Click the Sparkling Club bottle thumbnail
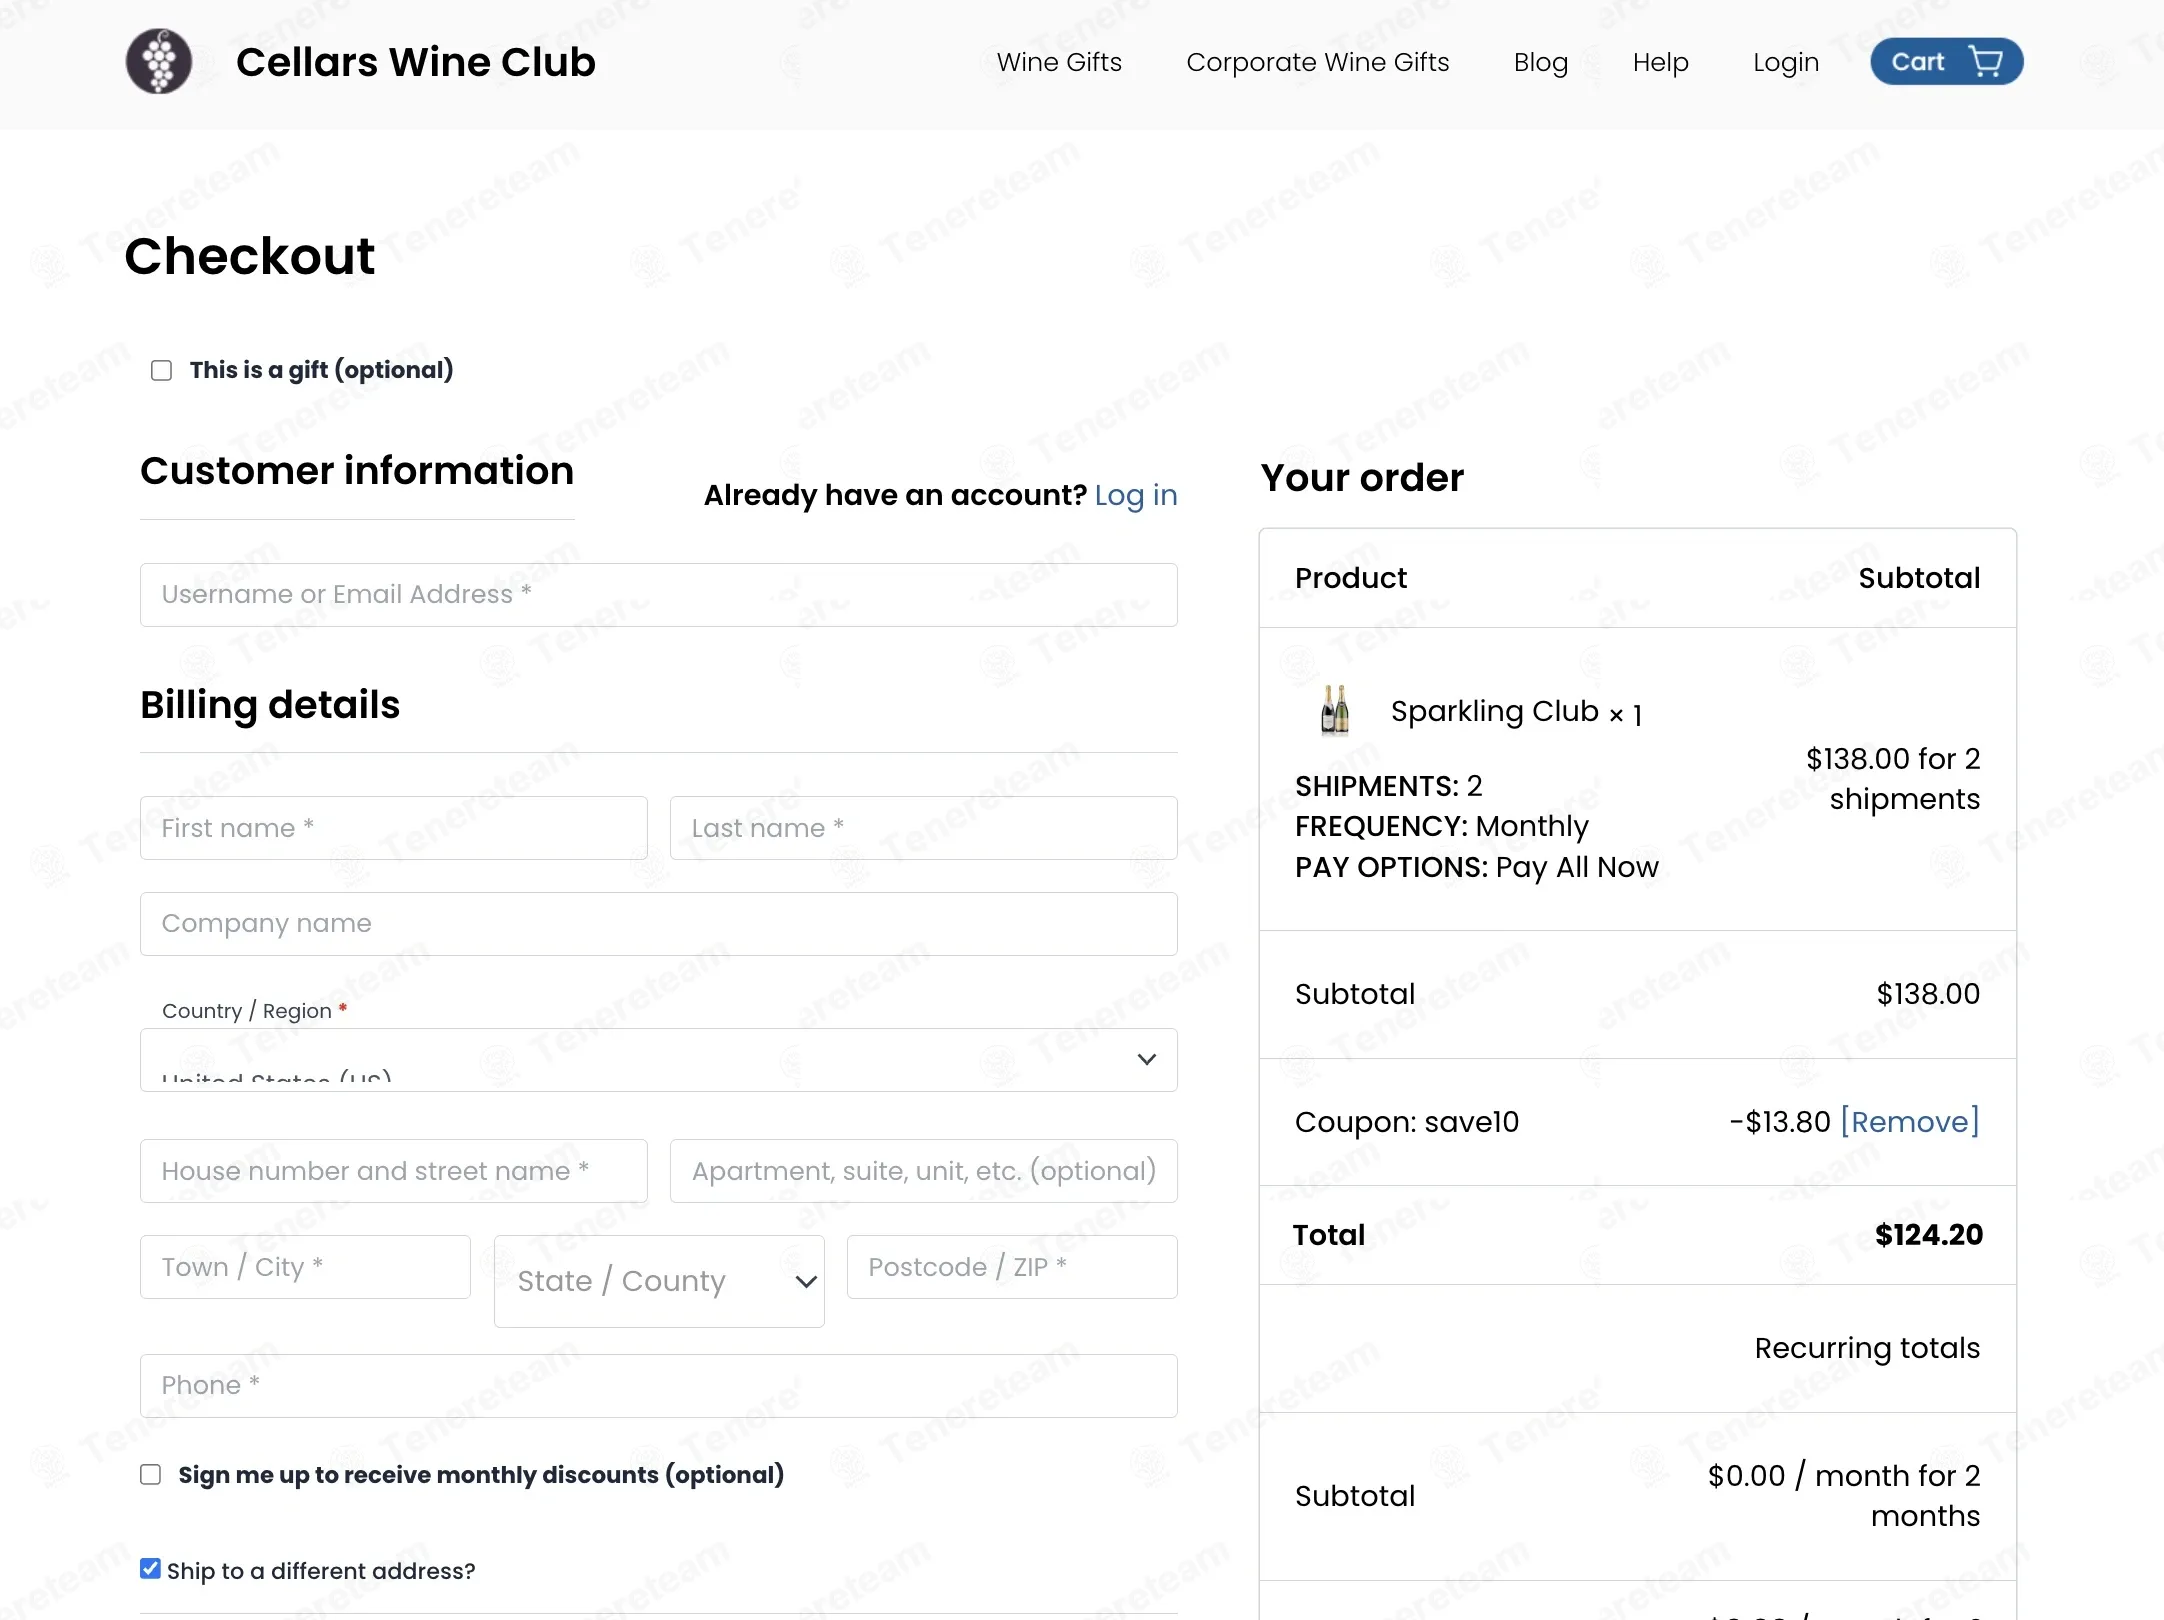The image size is (2164, 1620). coord(1335,711)
